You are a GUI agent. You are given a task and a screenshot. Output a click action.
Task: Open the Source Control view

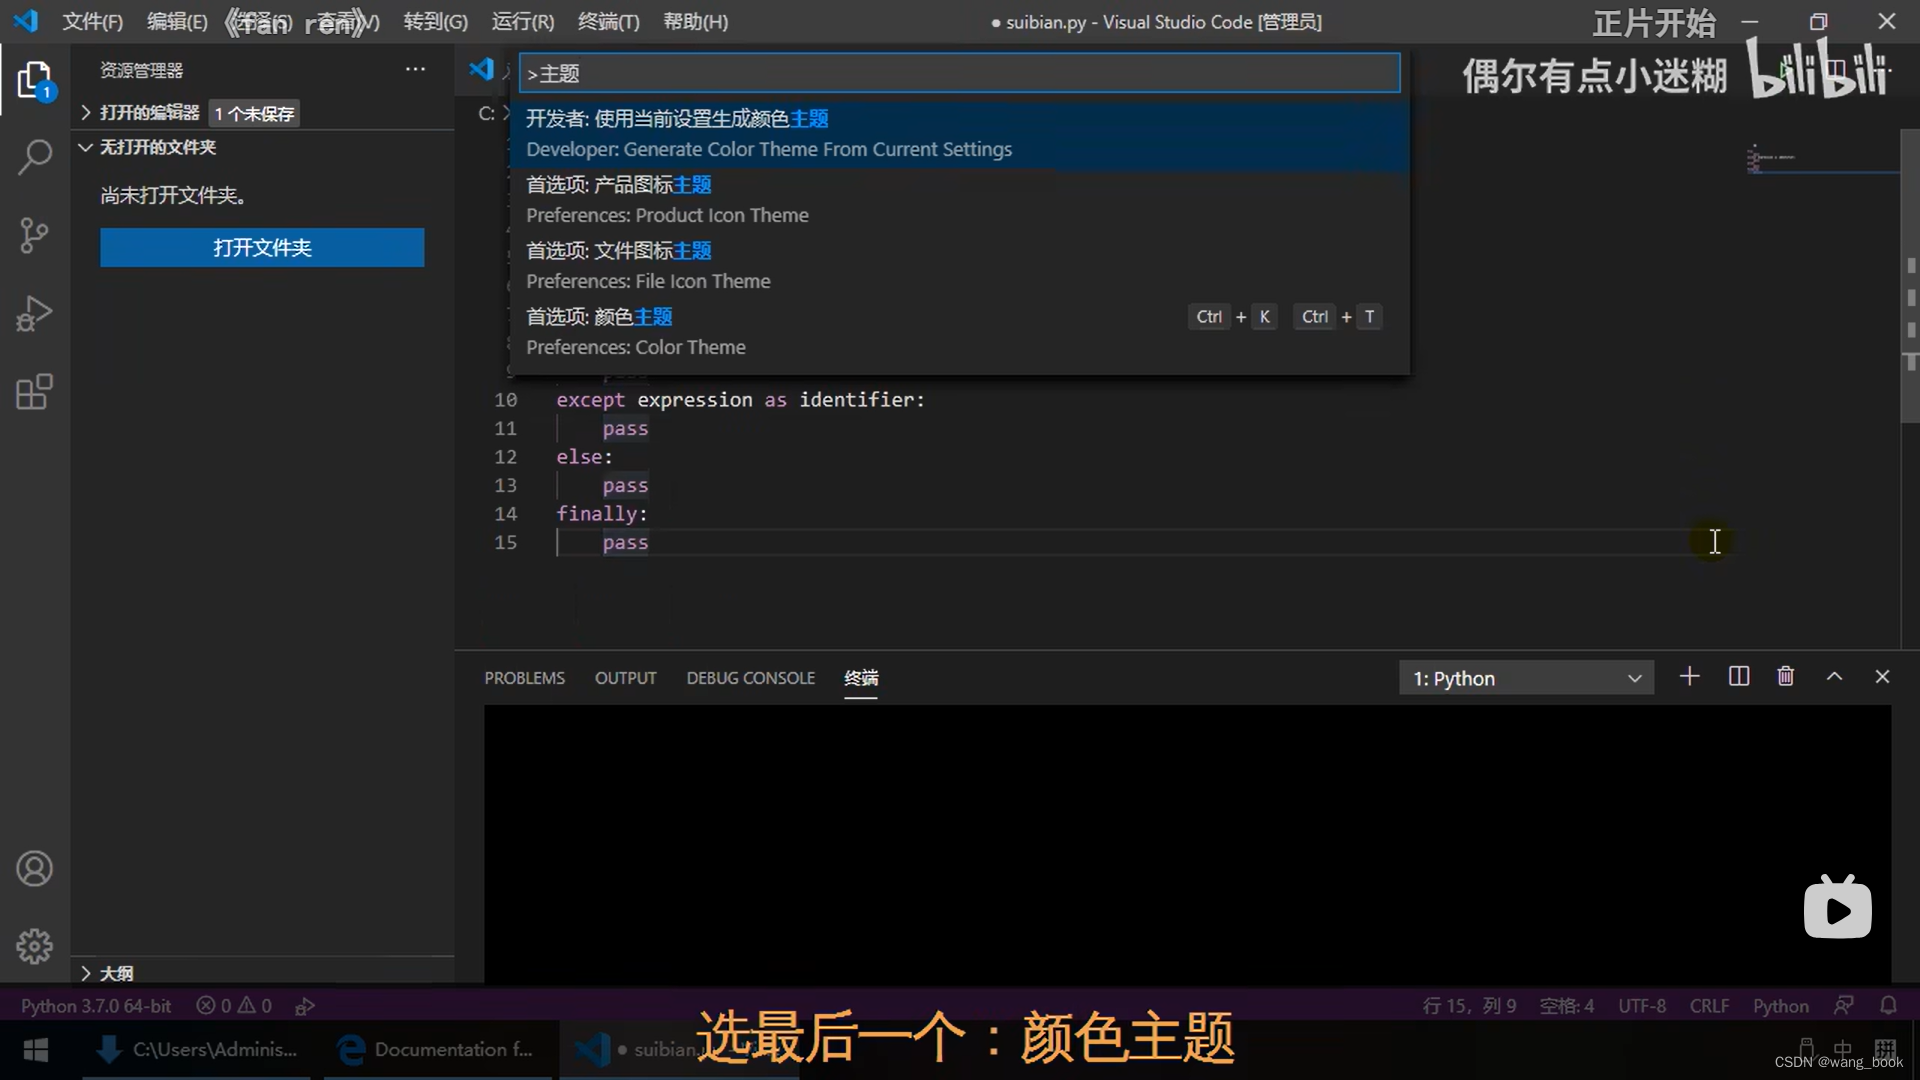coord(35,236)
